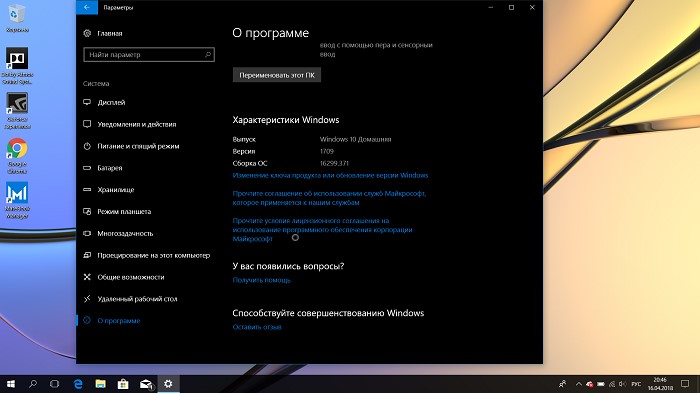Open Питание и спящий режим section

tap(131, 146)
